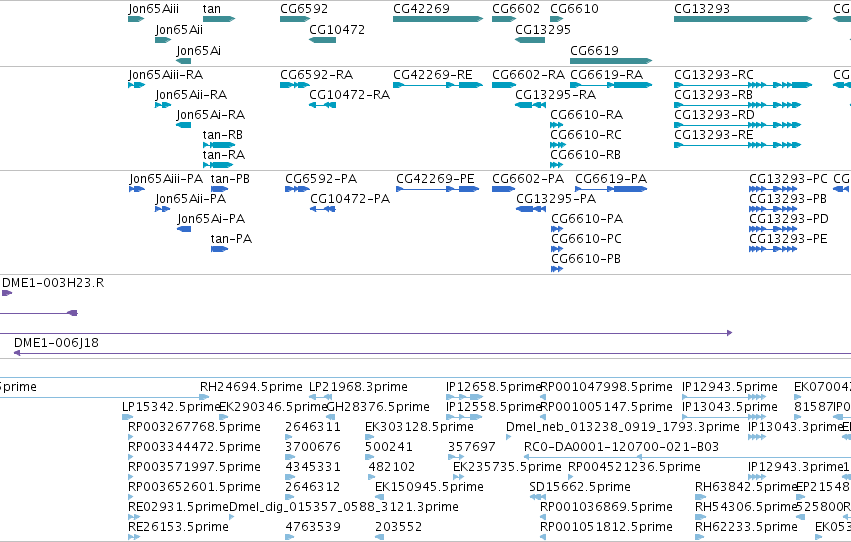Select BAC clone DME1-003H23.R
This screenshot has height=542, width=851.
click(7, 294)
